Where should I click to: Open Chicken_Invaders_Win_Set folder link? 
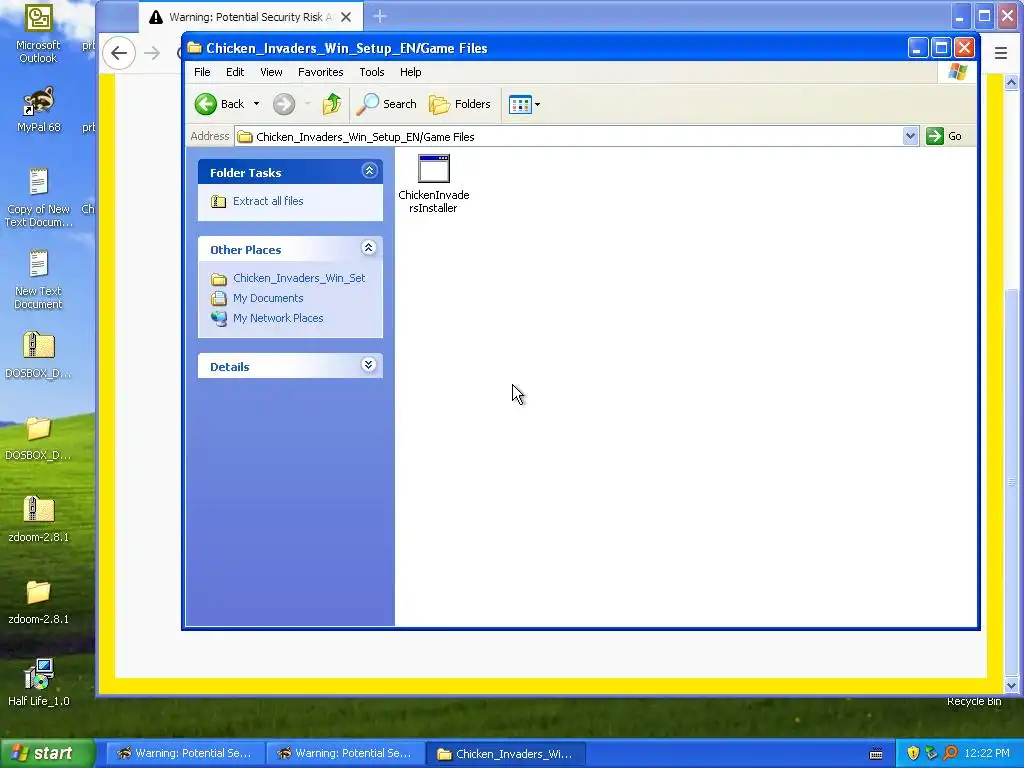pyautogui.click(x=299, y=278)
